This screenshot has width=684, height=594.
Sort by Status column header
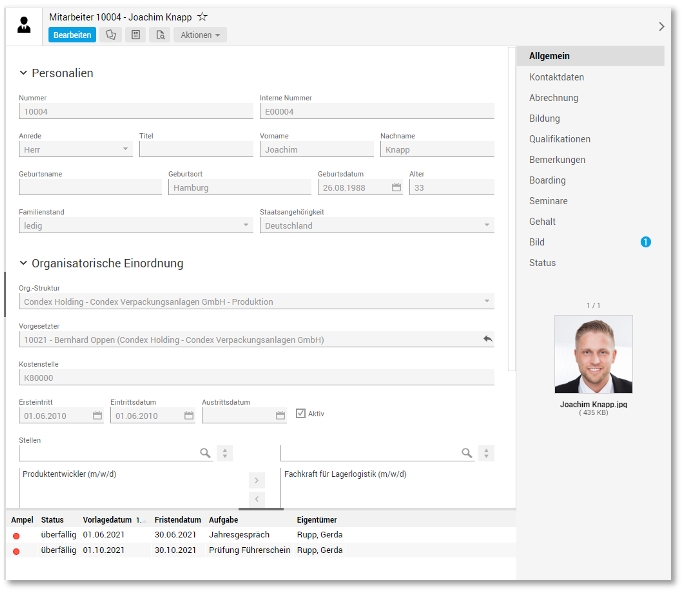click(52, 520)
